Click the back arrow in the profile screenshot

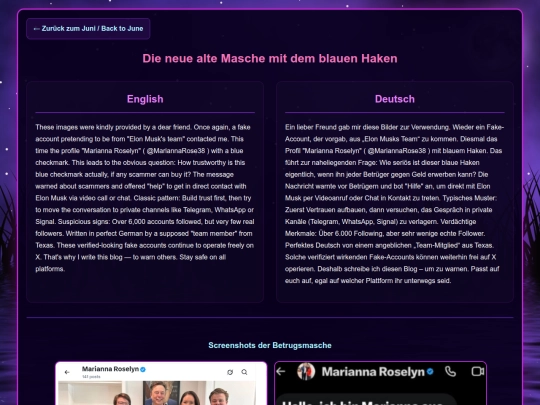click(x=67, y=372)
